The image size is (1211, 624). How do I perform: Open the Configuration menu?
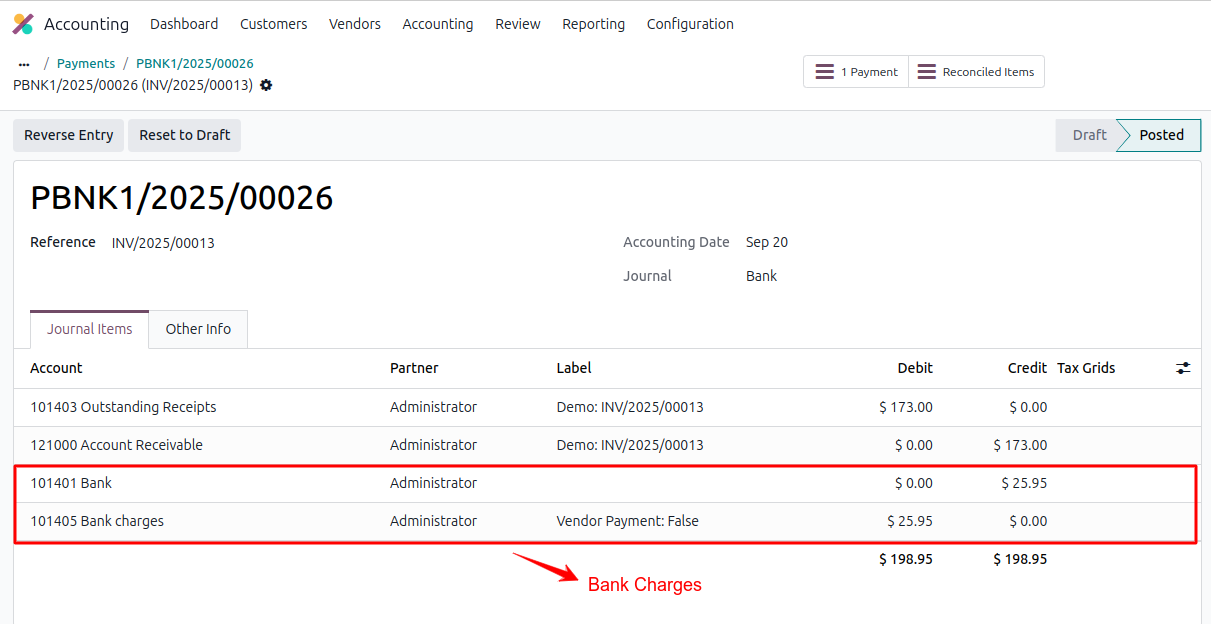[690, 23]
